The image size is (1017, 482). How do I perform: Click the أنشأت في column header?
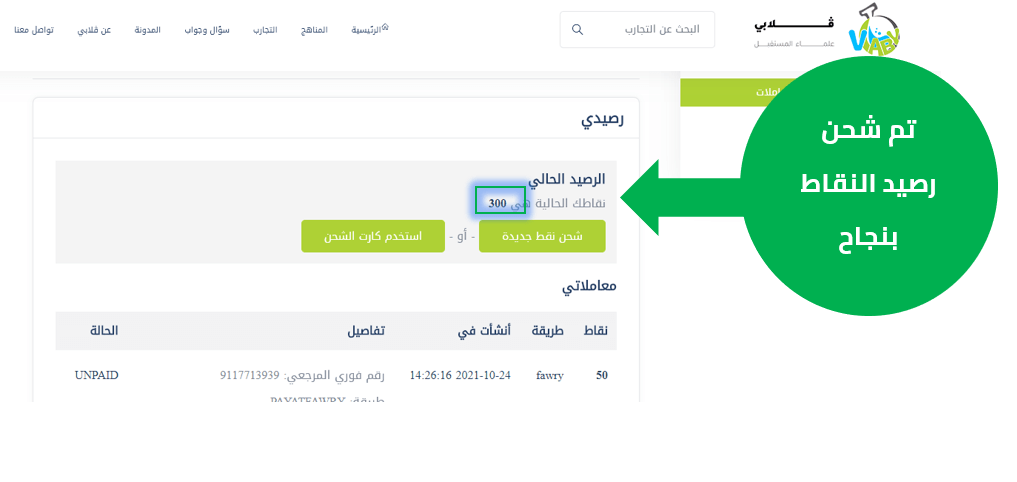482,331
